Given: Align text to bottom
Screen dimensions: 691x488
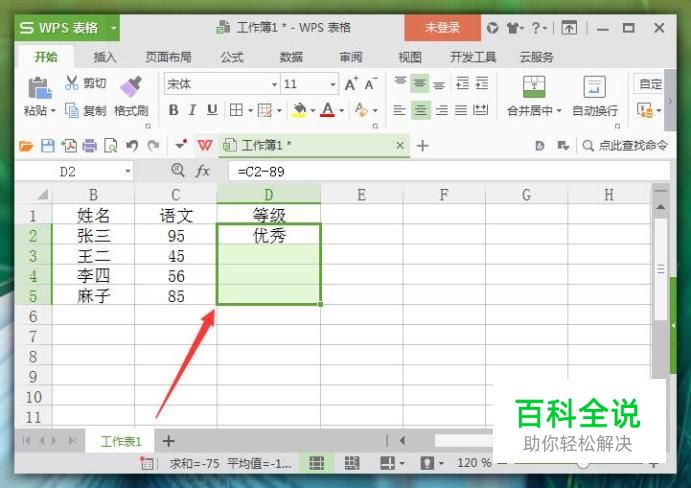Looking at the screenshot, I should point(439,84).
